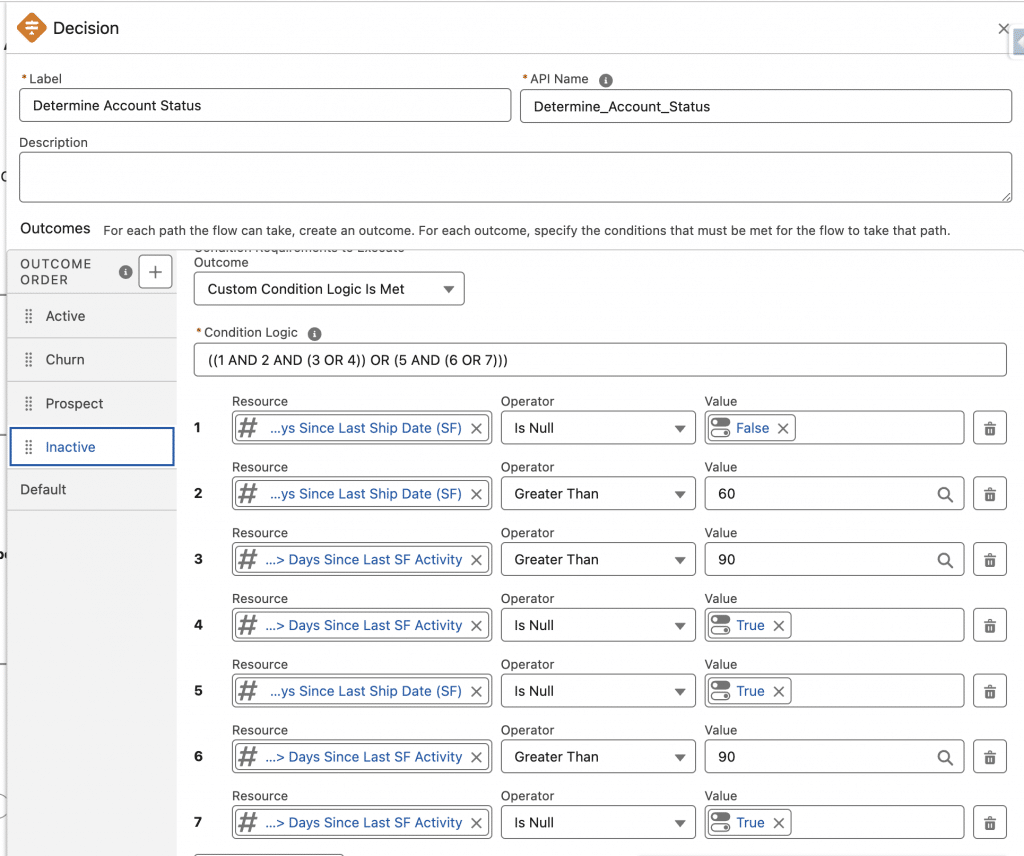The width and height of the screenshot is (1024, 856).
Task: Add a new outcome with plus button
Action: tap(155, 272)
